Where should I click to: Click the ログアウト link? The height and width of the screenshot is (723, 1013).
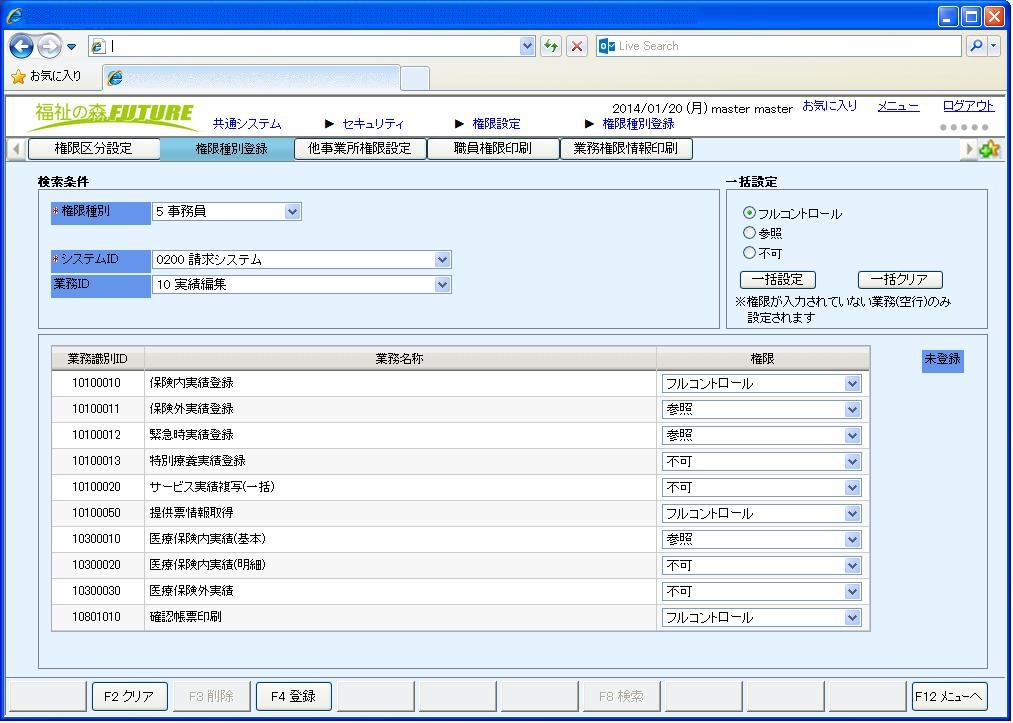pos(968,106)
